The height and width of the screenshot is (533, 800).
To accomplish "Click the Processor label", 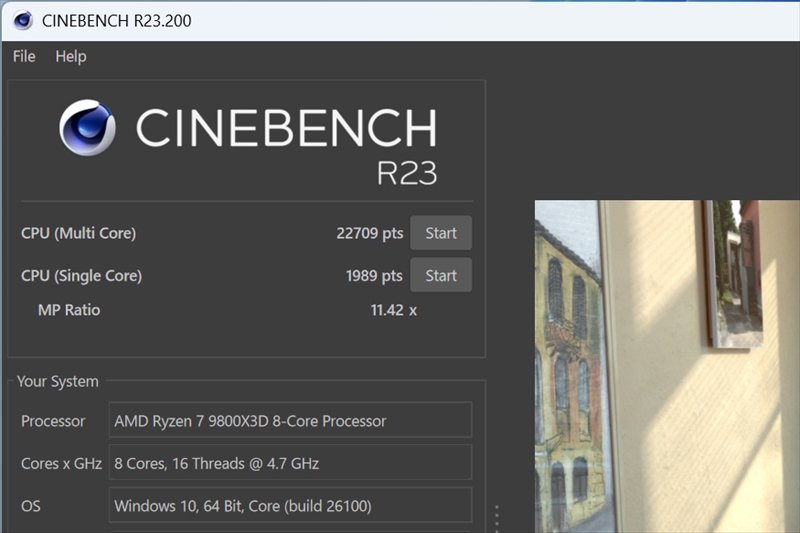I will point(53,421).
